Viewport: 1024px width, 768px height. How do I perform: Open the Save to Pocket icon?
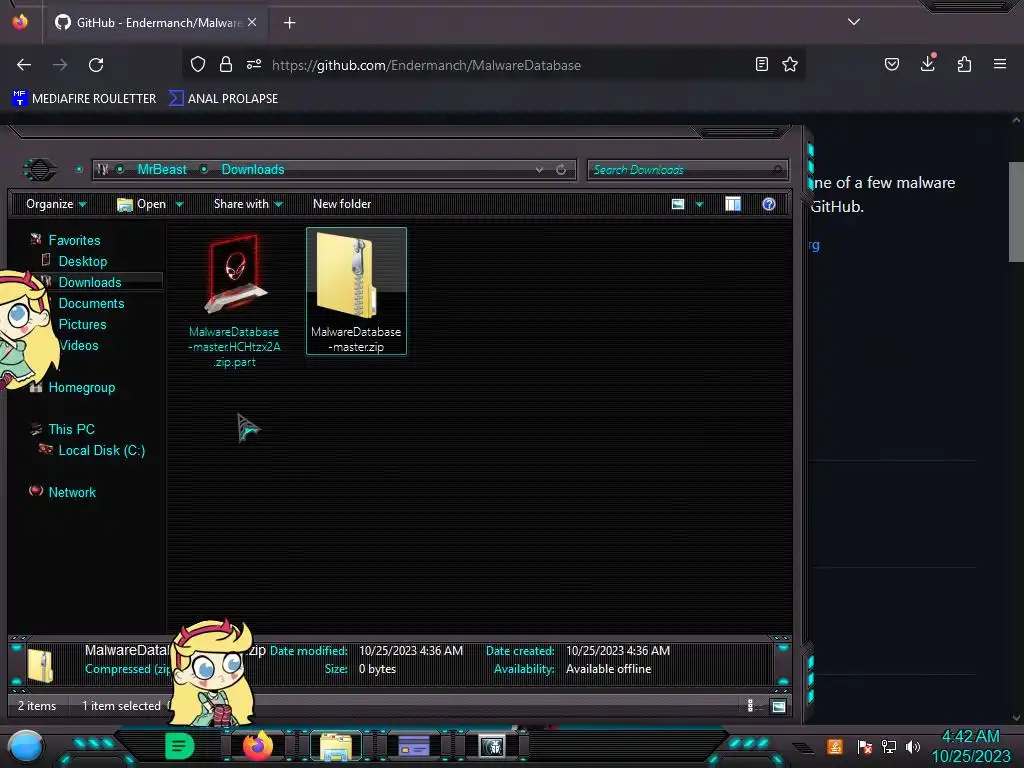tap(892, 64)
